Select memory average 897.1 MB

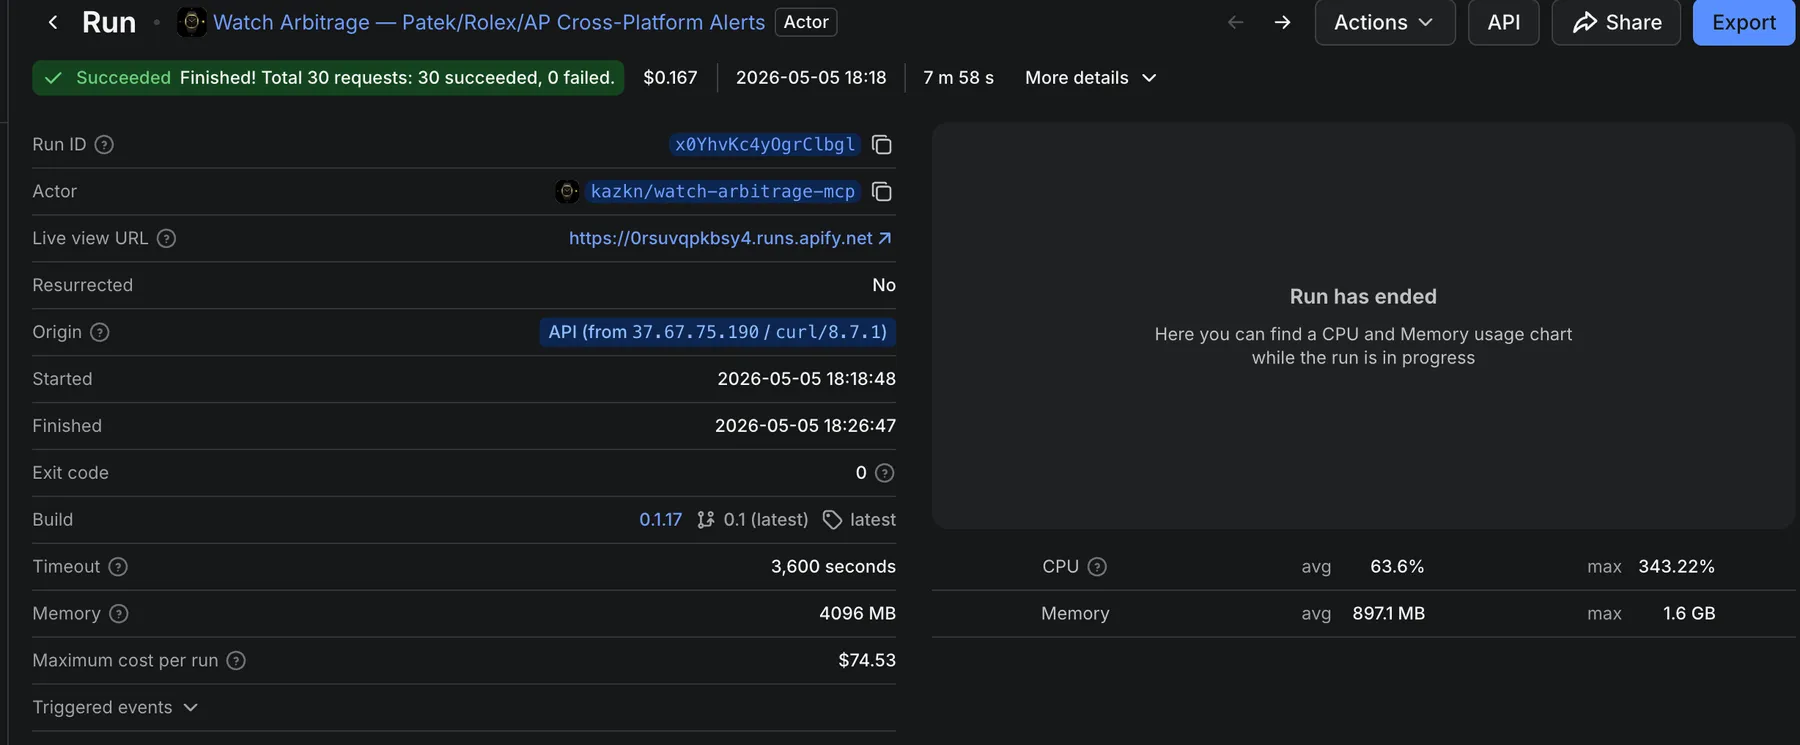point(1388,614)
